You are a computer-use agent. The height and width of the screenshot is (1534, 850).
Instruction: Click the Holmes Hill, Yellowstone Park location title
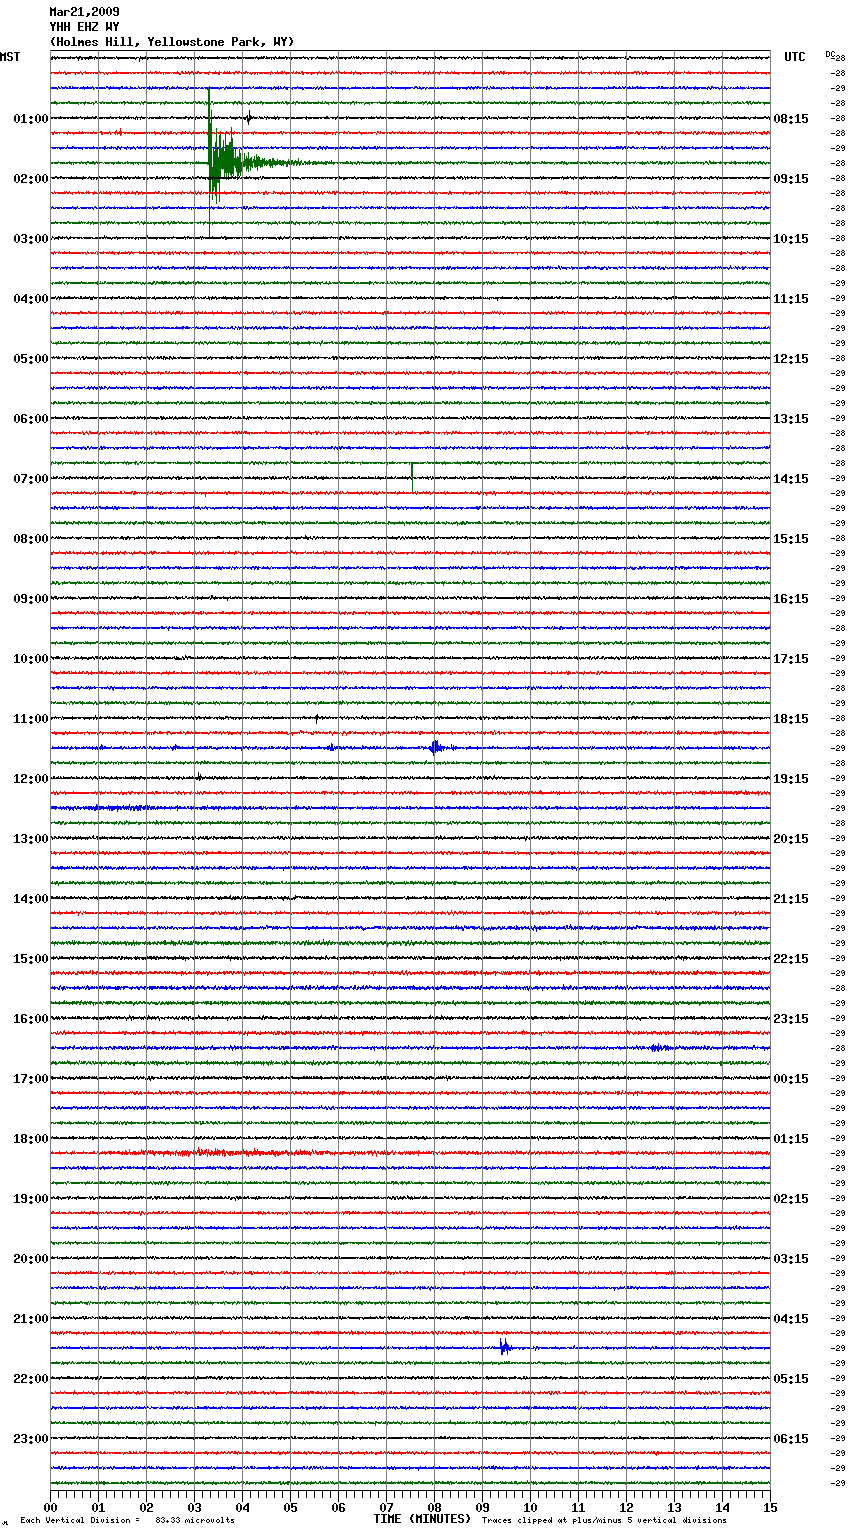pyautogui.click(x=172, y=42)
